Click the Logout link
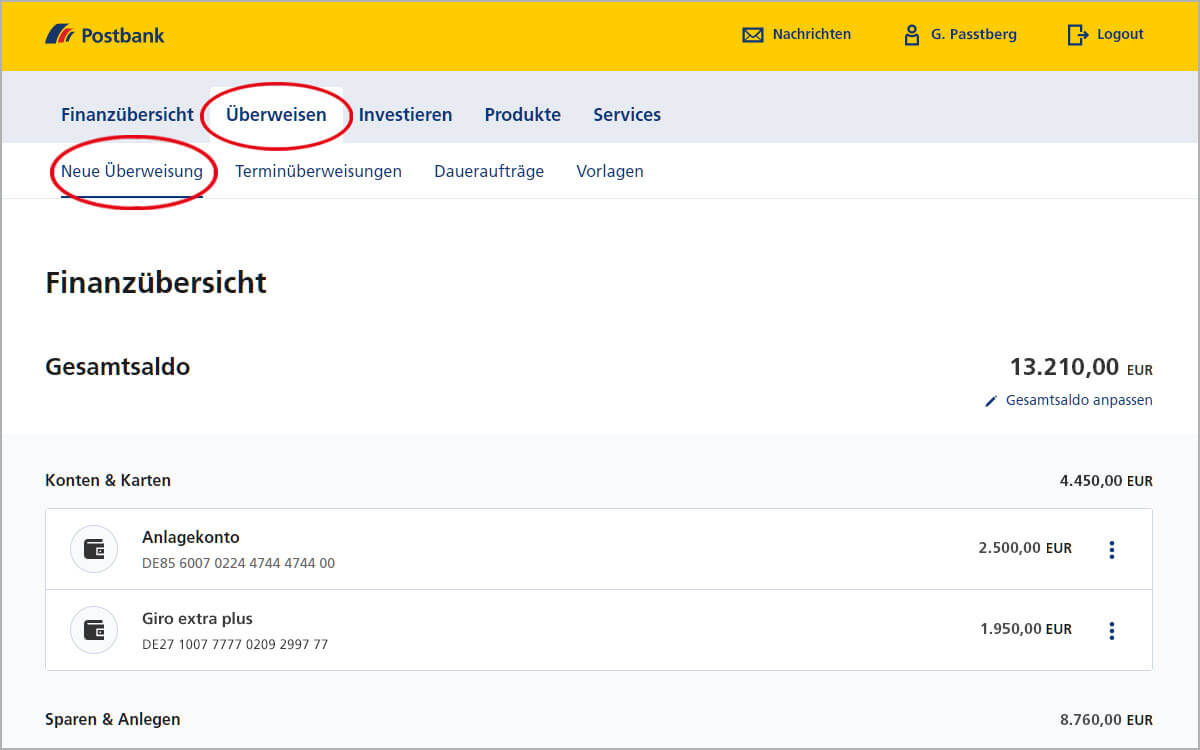The image size is (1200, 750). 1120,34
